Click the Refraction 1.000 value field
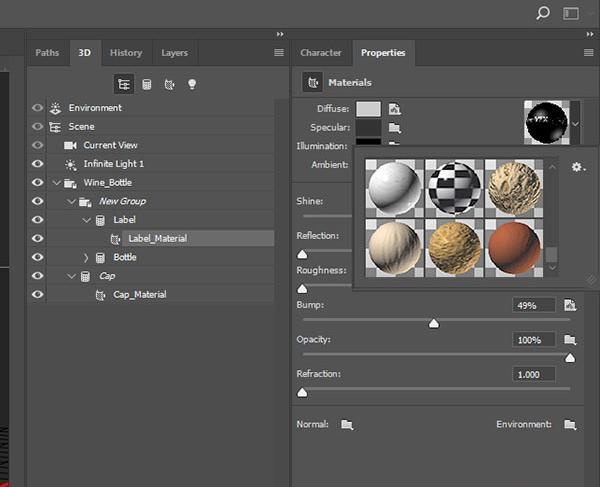The image size is (600, 487). (x=533, y=374)
